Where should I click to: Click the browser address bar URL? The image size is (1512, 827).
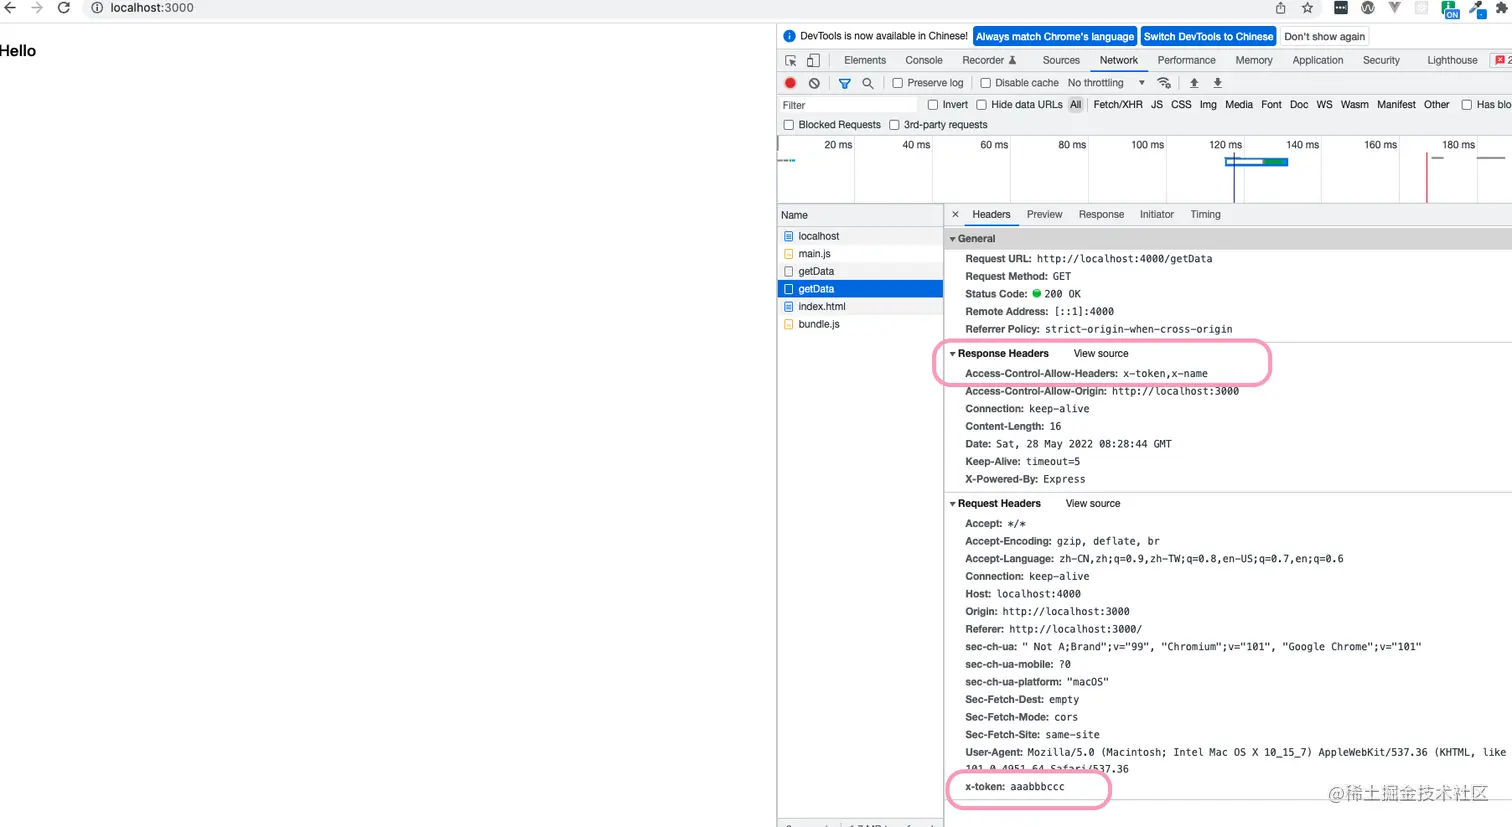click(152, 8)
